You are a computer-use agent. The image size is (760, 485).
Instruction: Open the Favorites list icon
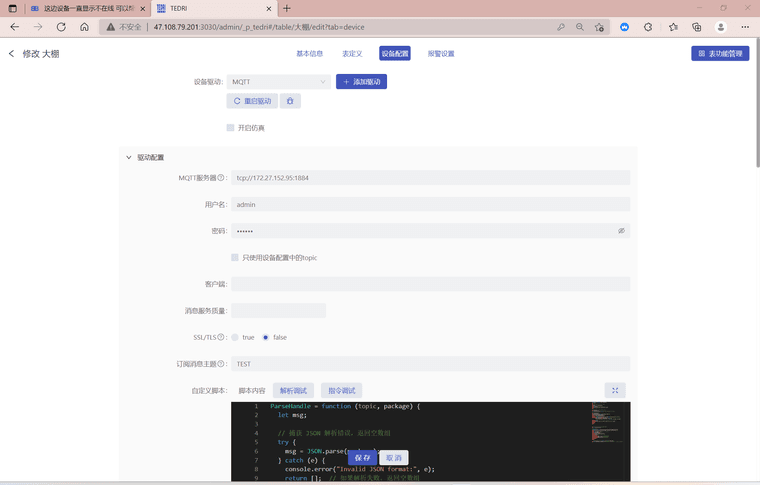(x=673, y=27)
